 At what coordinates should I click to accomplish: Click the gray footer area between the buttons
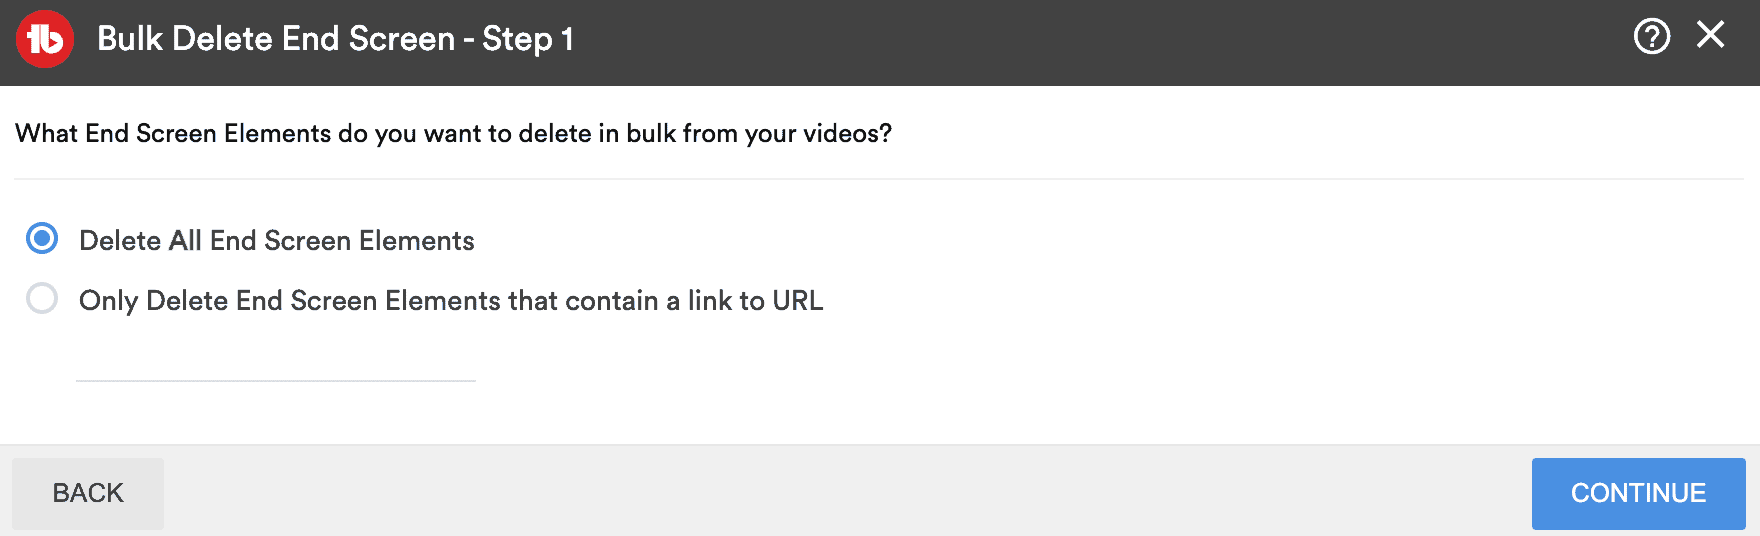tap(848, 493)
